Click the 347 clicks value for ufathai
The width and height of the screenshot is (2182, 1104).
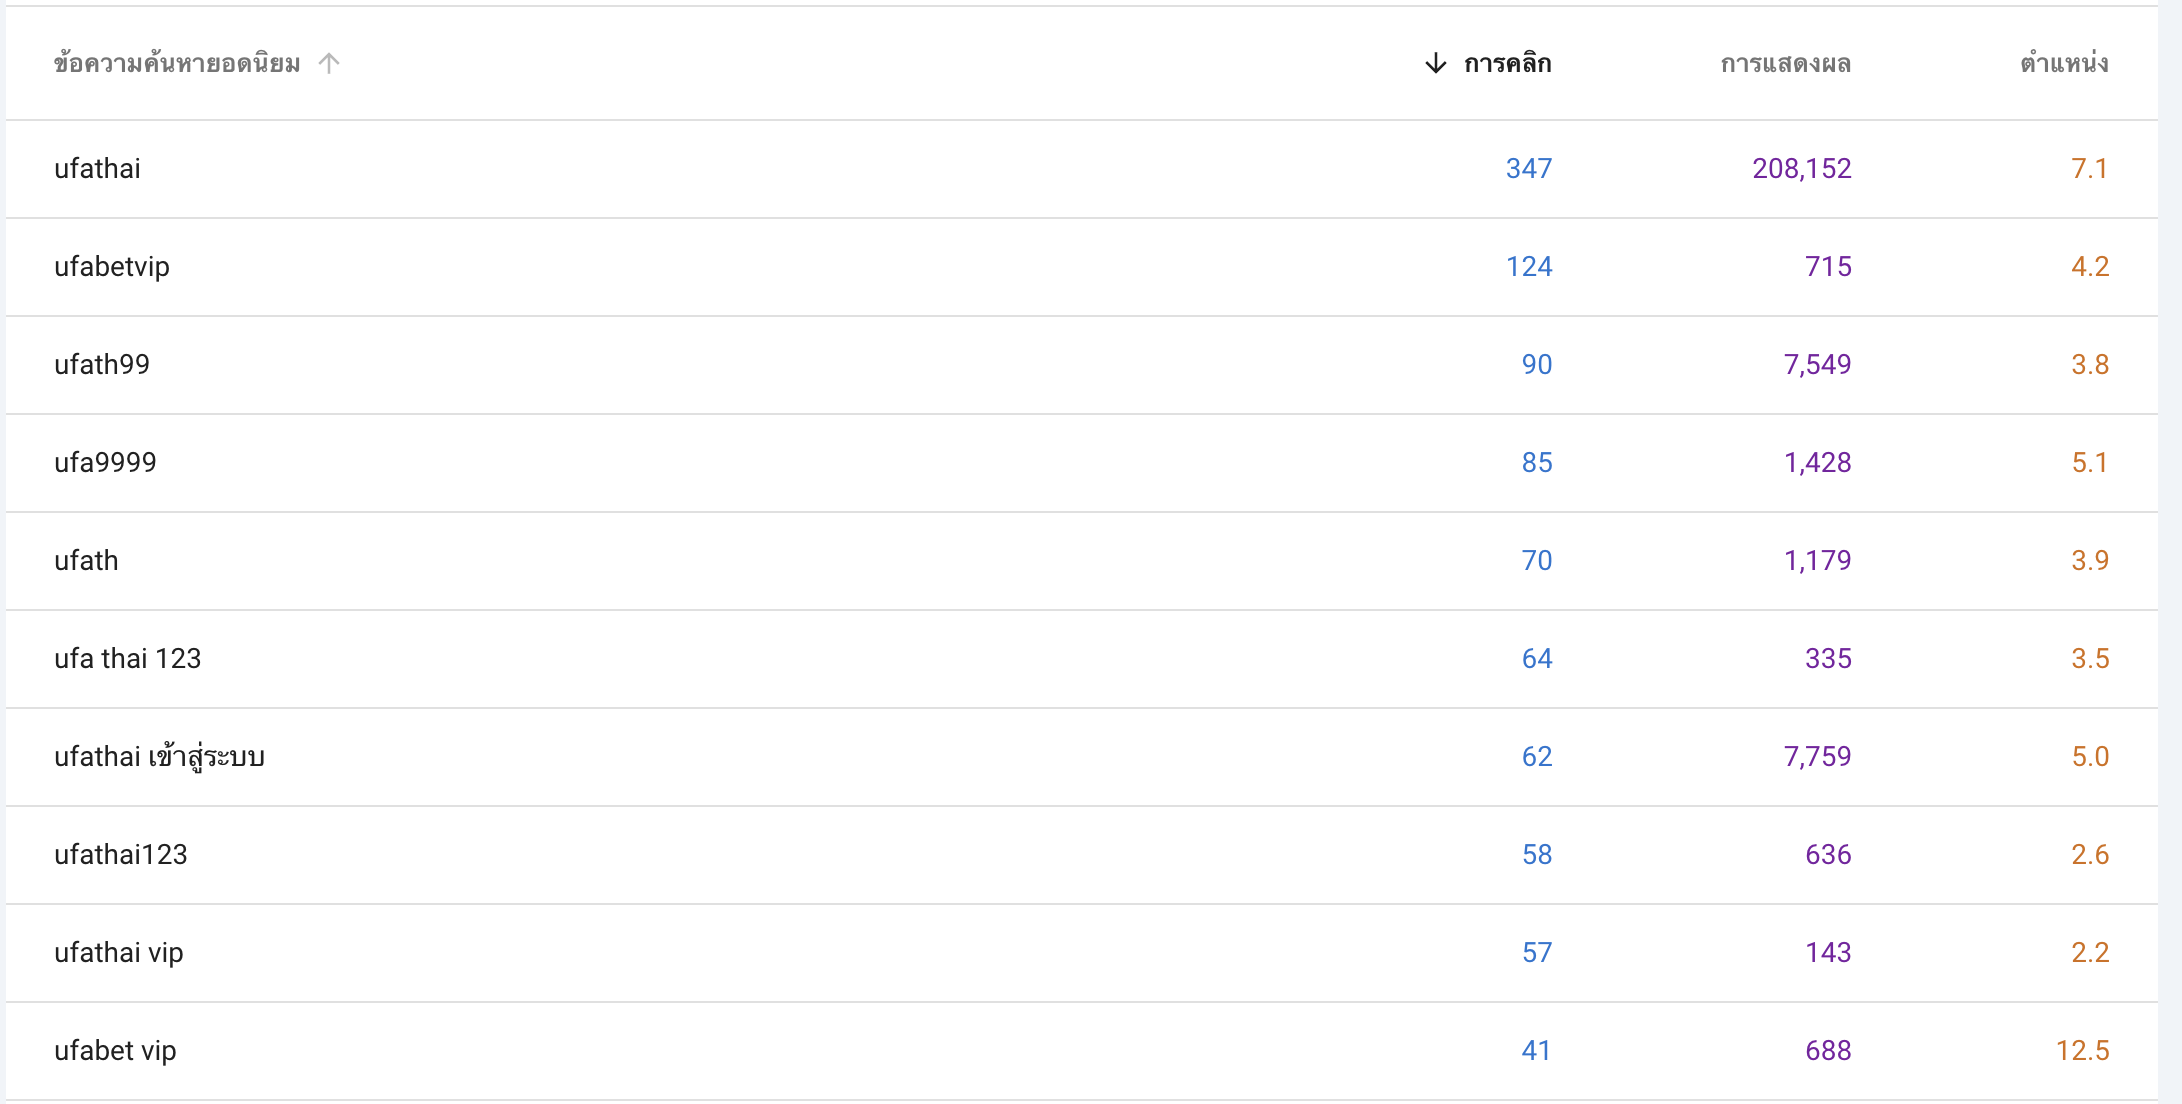coord(1529,168)
